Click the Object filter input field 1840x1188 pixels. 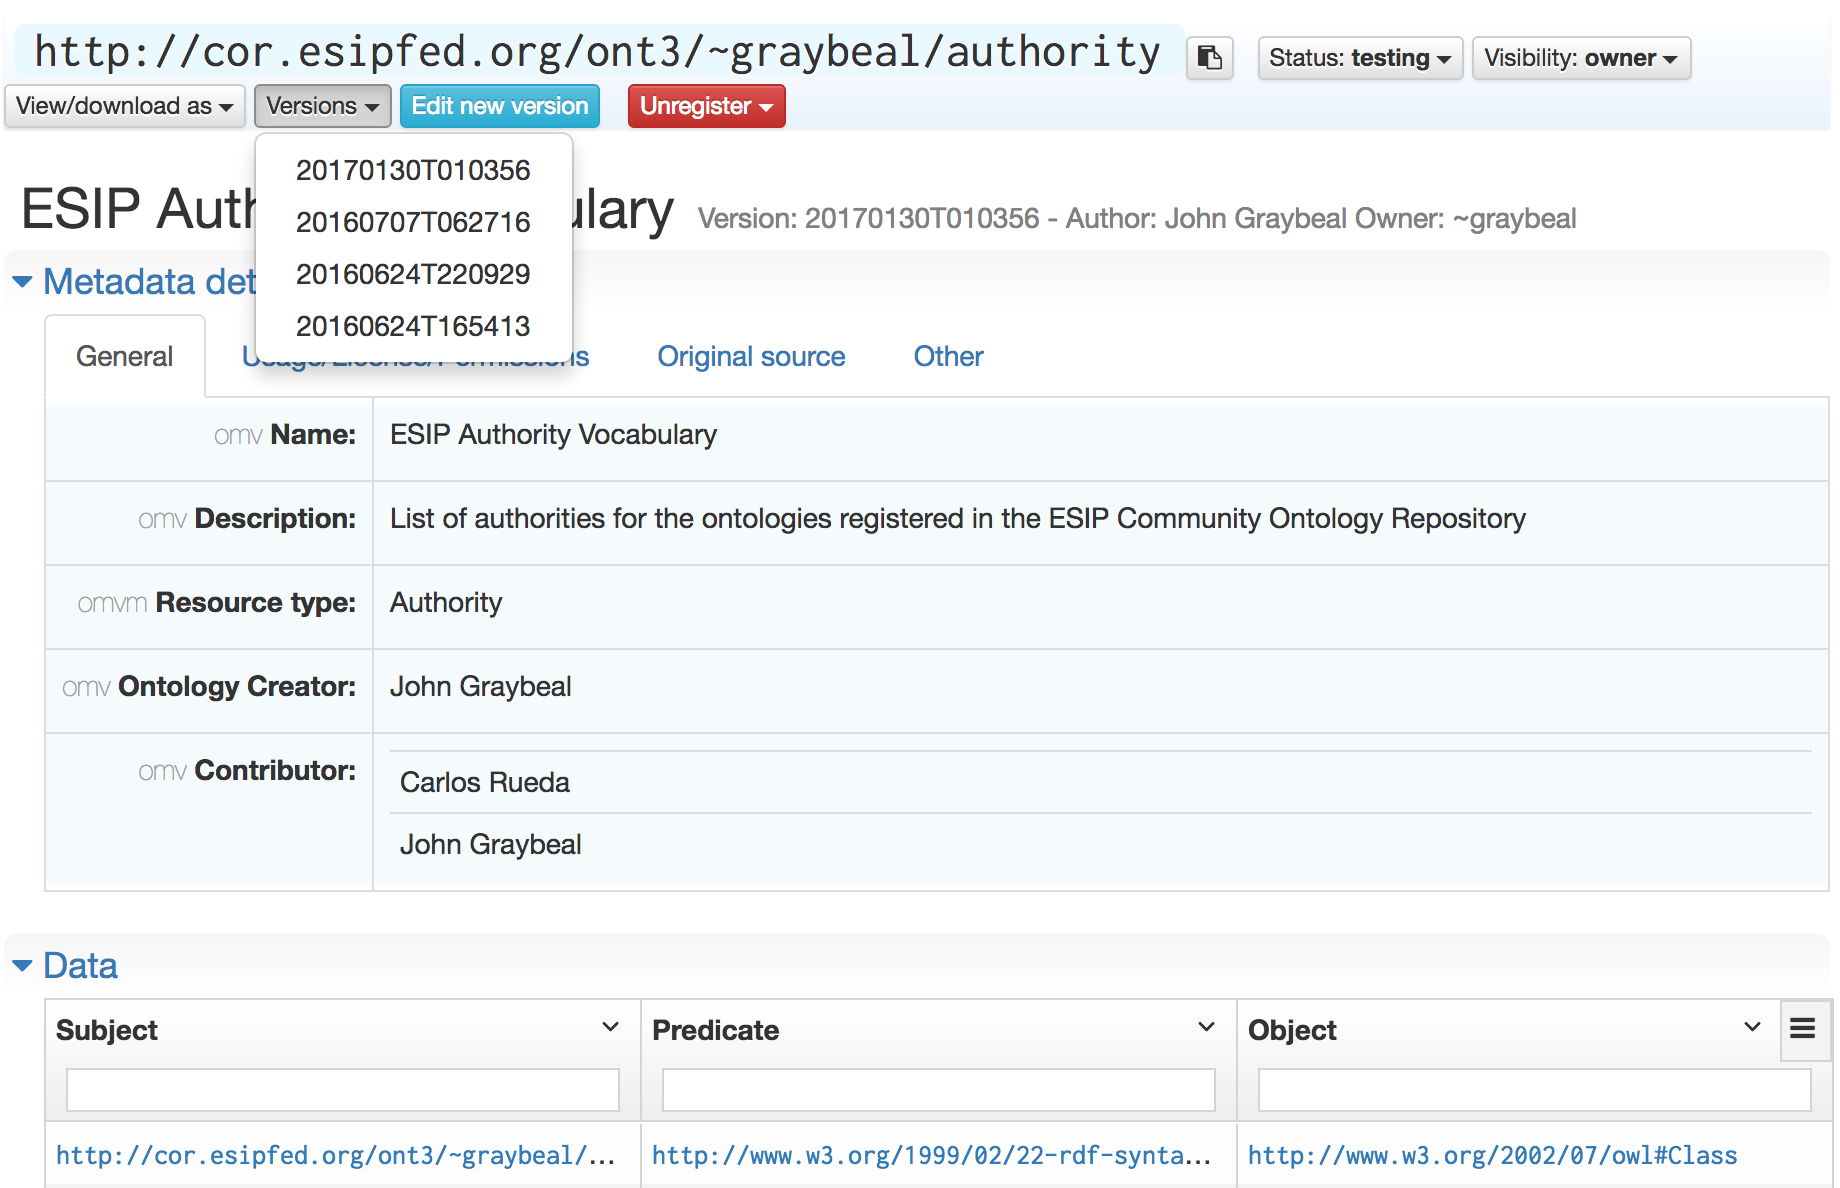(1535, 1090)
